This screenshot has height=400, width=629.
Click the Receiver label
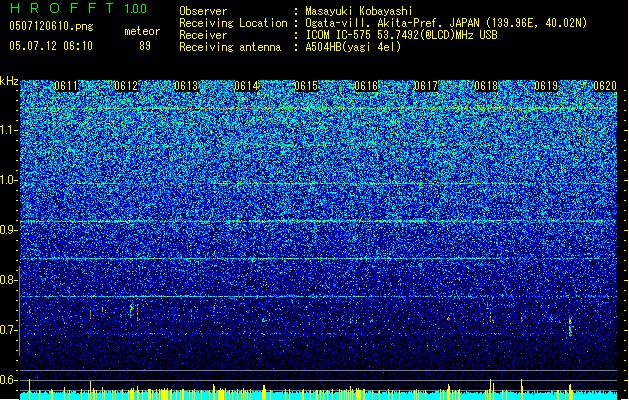point(203,35)
